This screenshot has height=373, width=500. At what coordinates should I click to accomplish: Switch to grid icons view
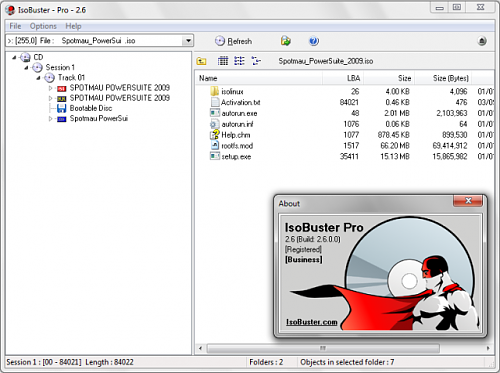[223, 61]
